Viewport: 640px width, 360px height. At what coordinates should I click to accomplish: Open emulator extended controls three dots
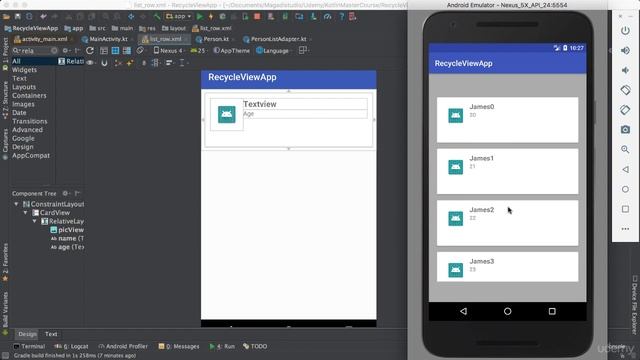coord(625,229)
